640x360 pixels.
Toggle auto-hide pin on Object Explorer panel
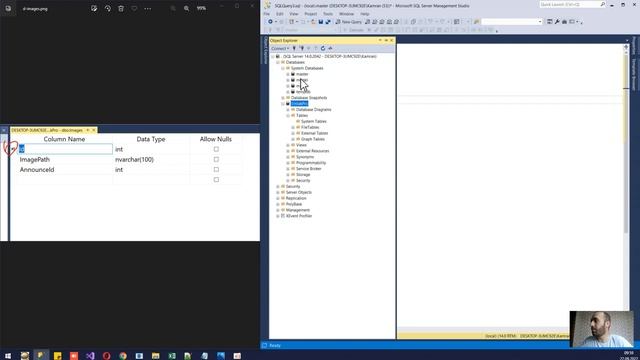pyautogui.click(x=386, y=40)
